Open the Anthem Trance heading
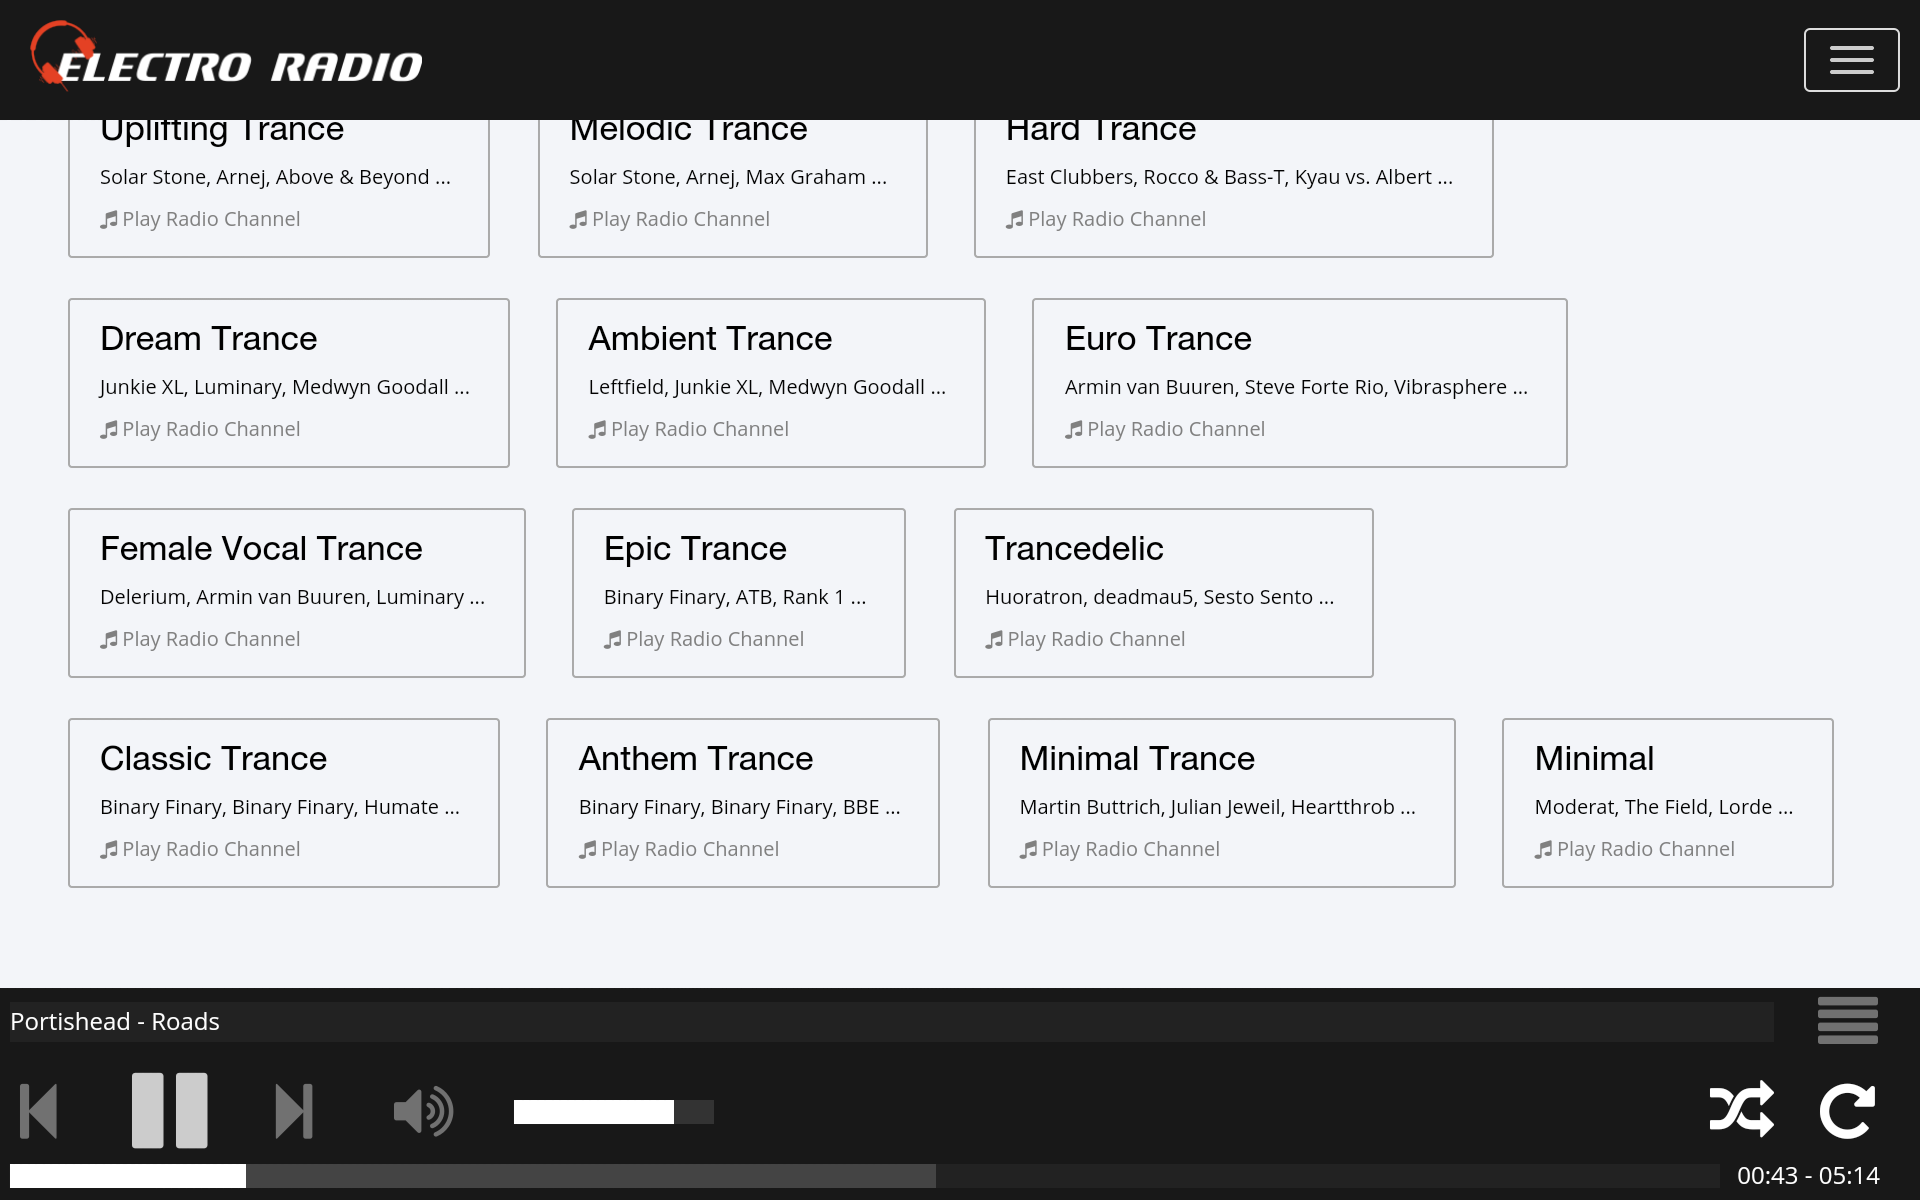The height and width of the screenshot is (1200, 1920). 696,759
